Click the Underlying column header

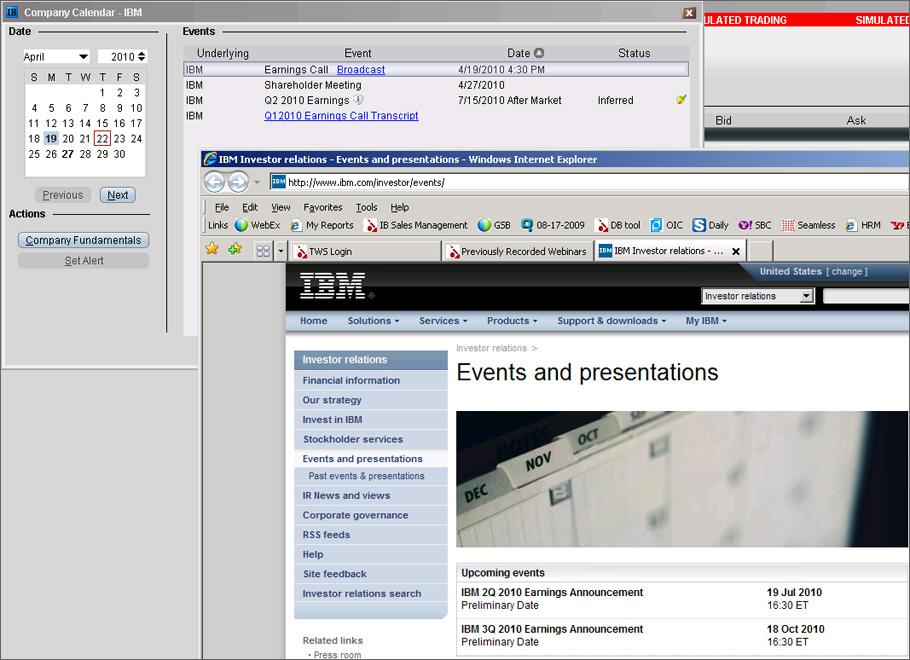pyautogui.click(x=222, y=53)
